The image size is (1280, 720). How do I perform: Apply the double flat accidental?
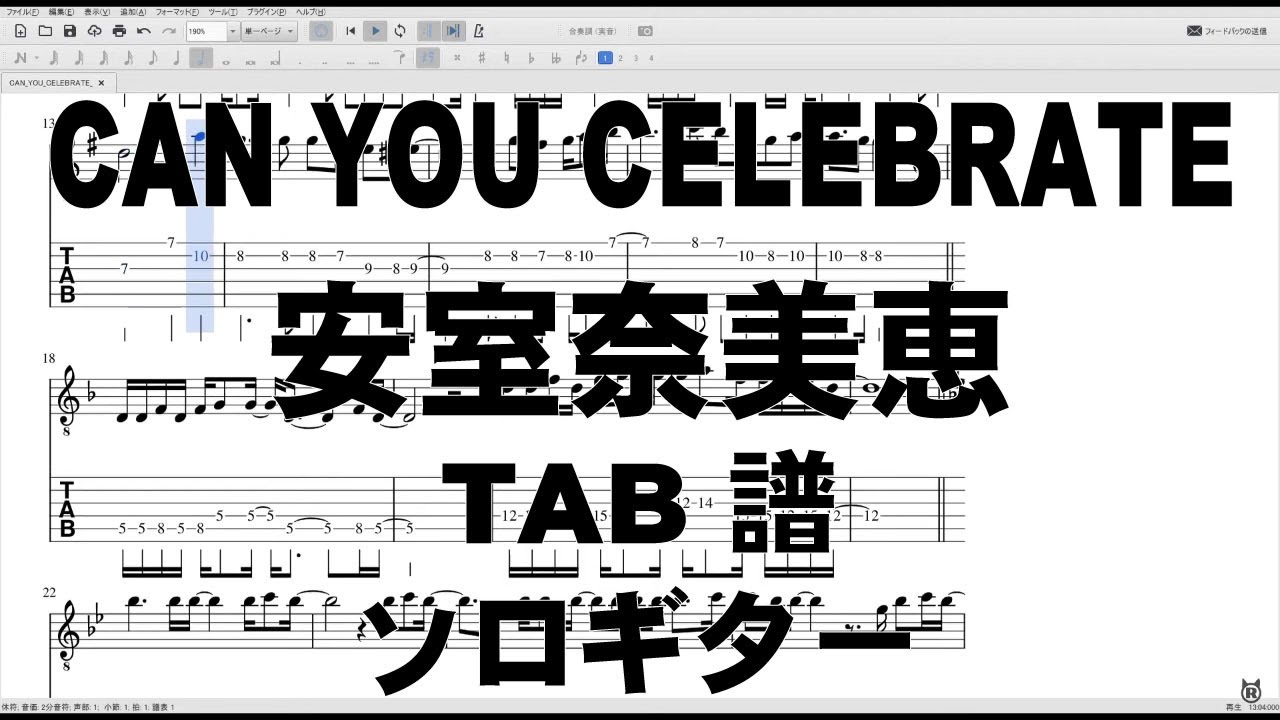[556, 58]
